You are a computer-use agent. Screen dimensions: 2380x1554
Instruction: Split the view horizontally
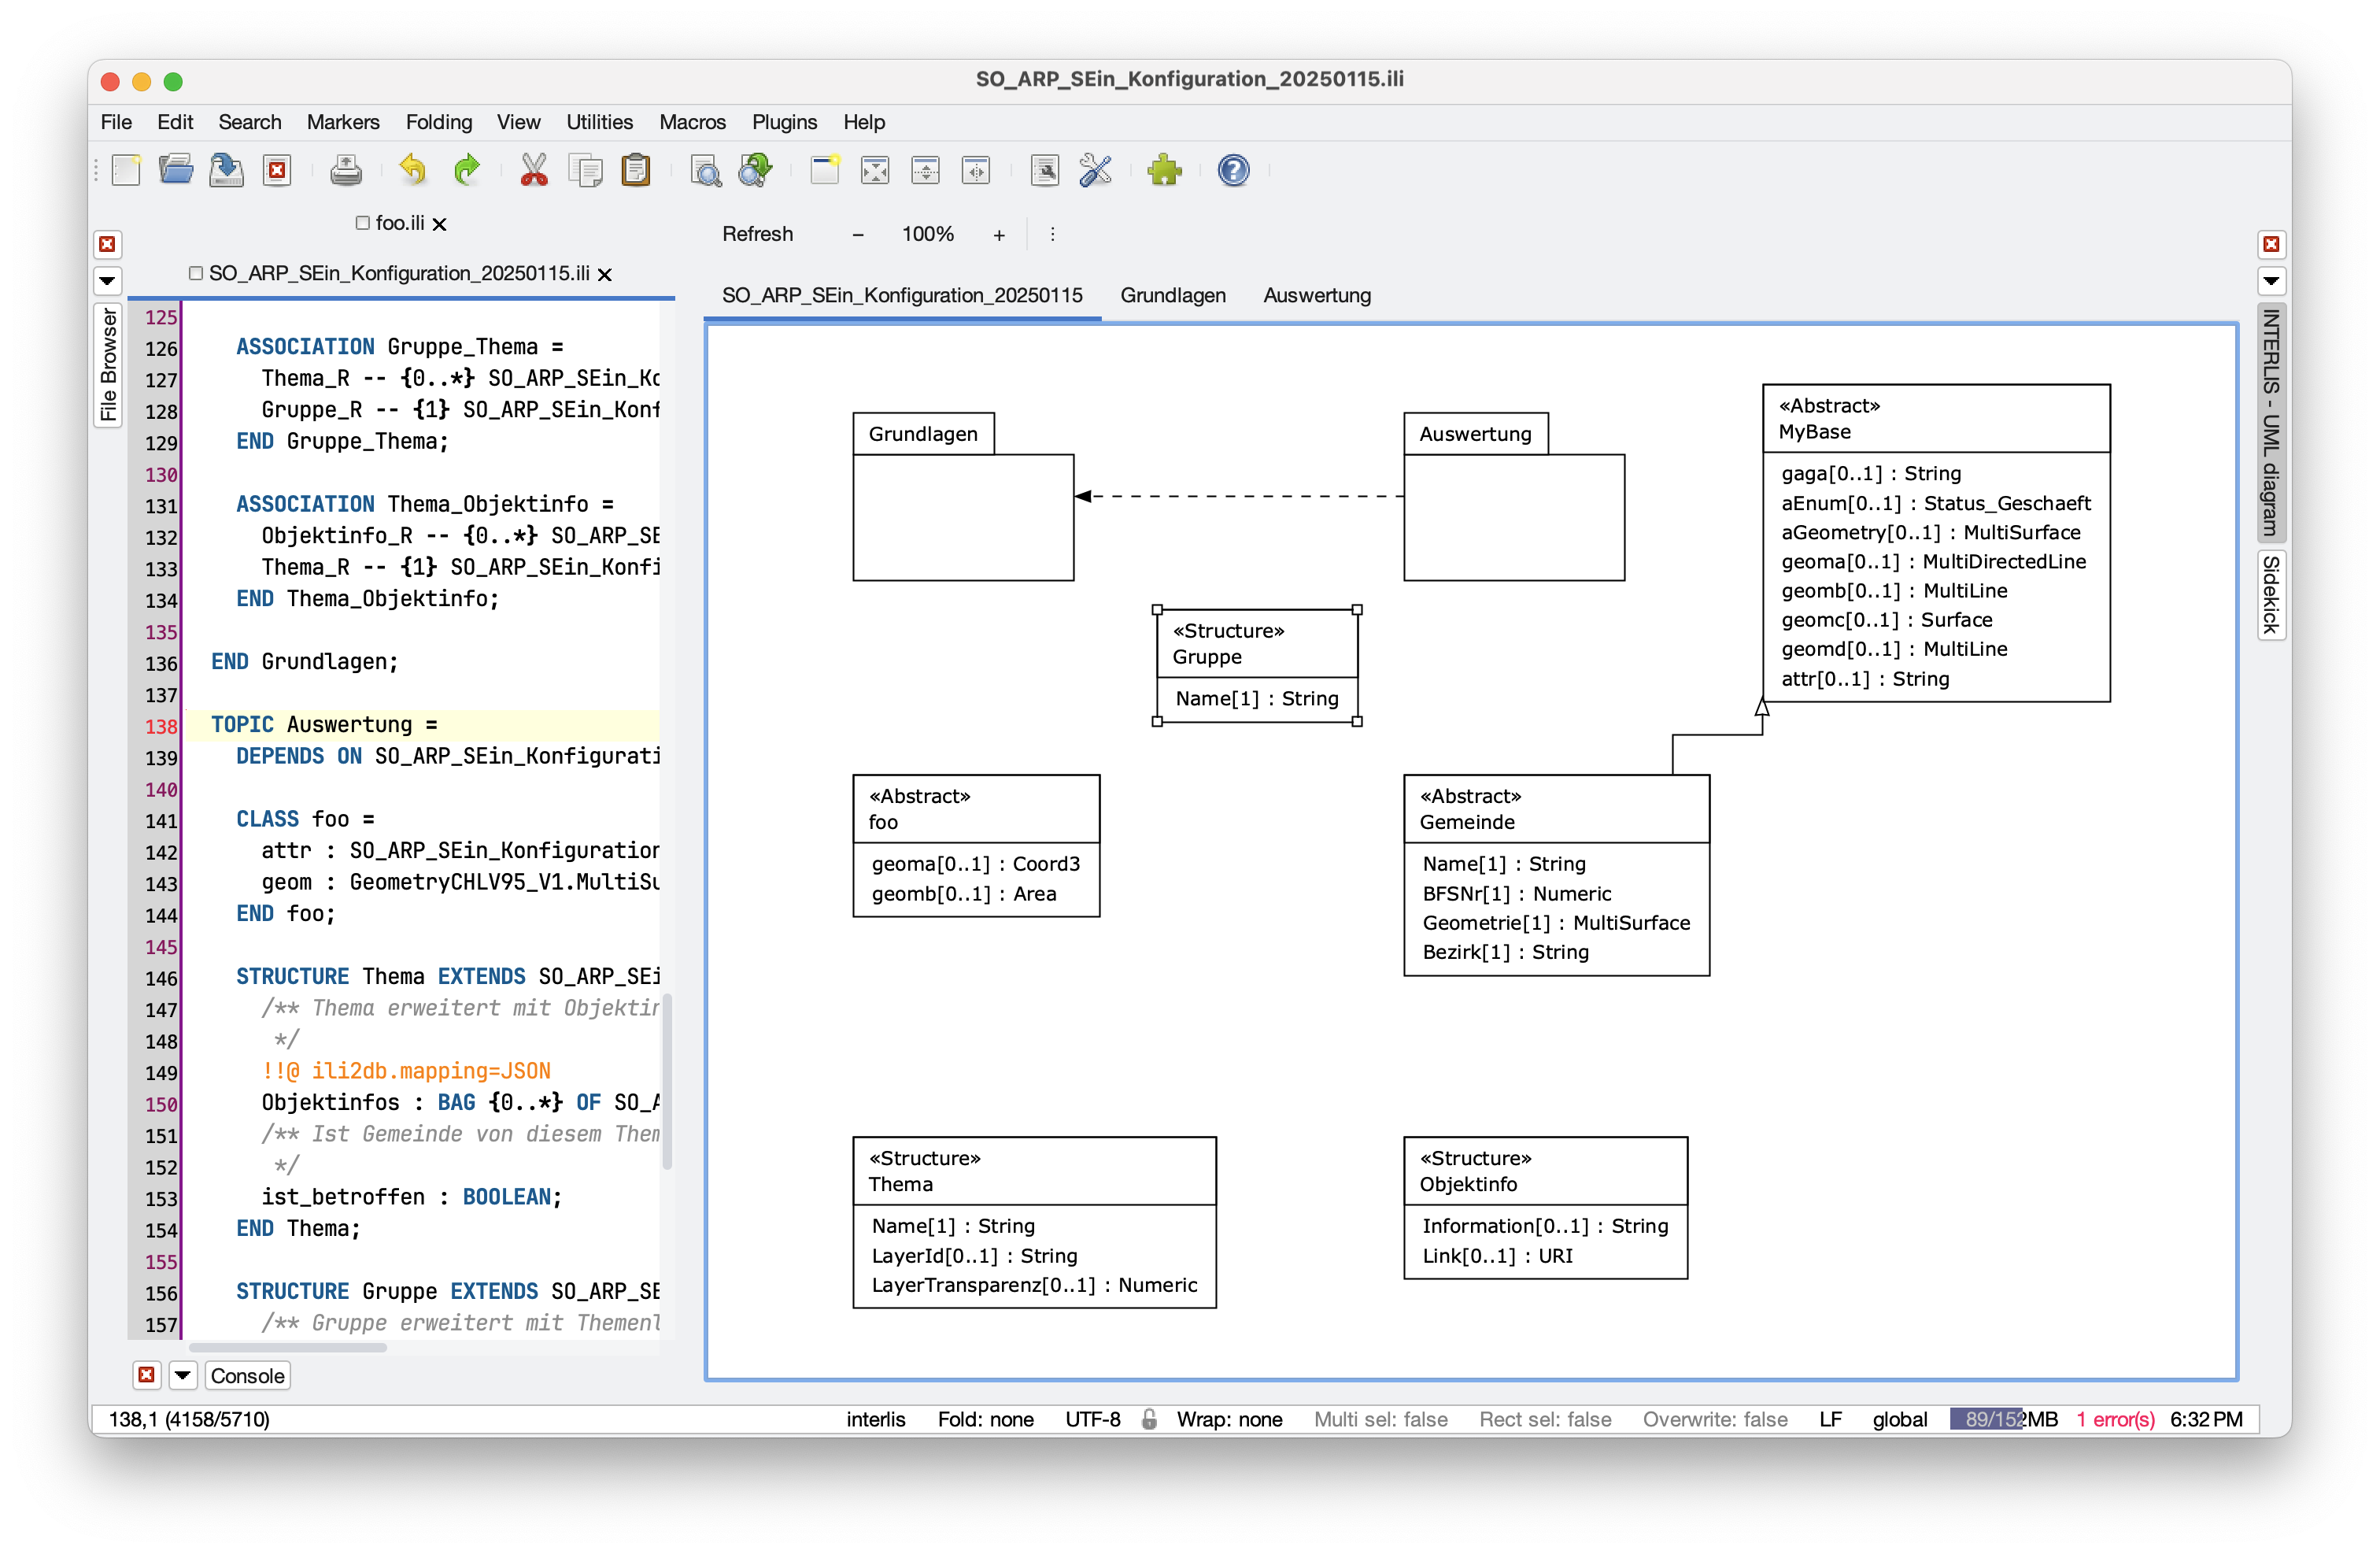point(926,170)
